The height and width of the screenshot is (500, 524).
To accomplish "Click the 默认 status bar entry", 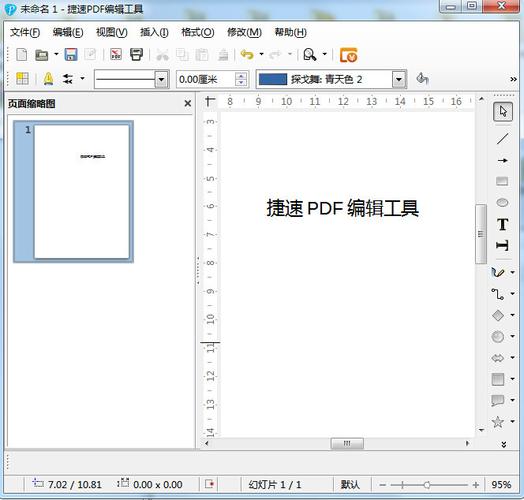I will coord(350,485).
